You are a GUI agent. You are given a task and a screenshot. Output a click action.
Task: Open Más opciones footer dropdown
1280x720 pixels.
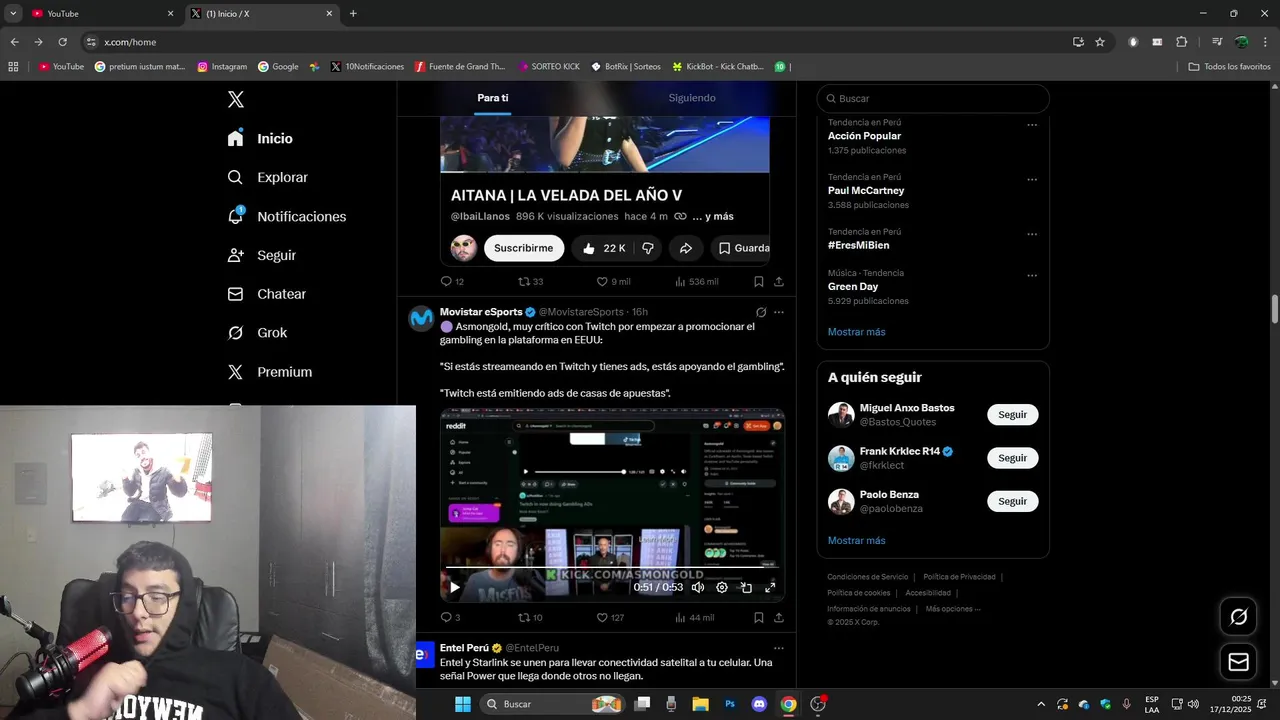952,609
